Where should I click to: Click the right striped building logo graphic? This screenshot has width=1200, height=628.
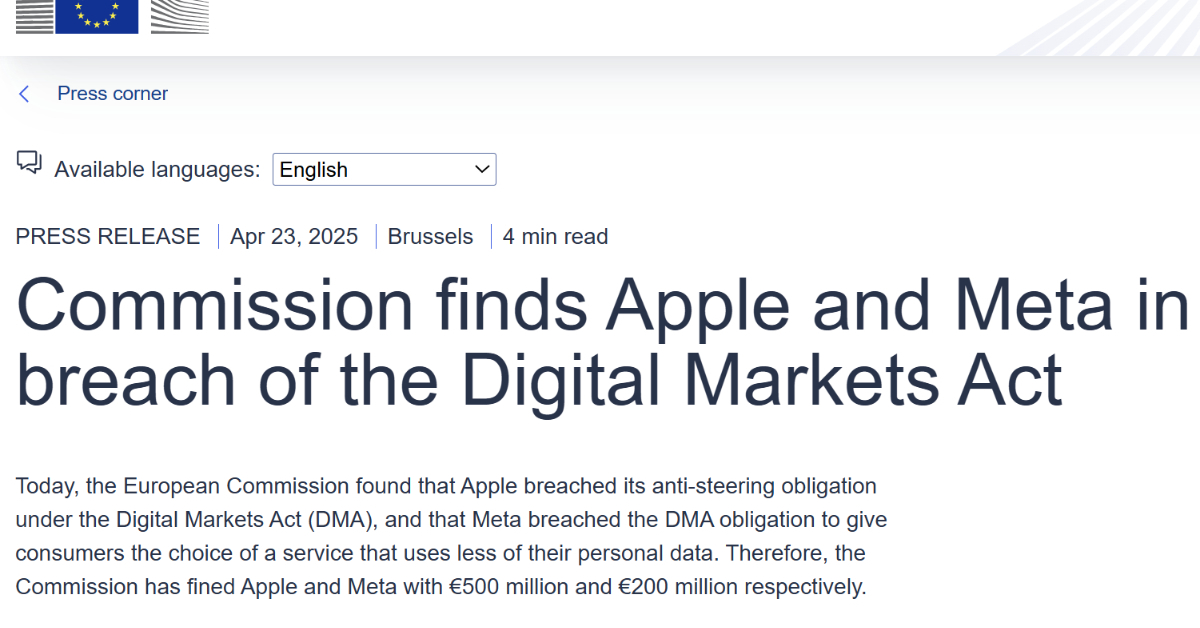(x=180, y=17)
